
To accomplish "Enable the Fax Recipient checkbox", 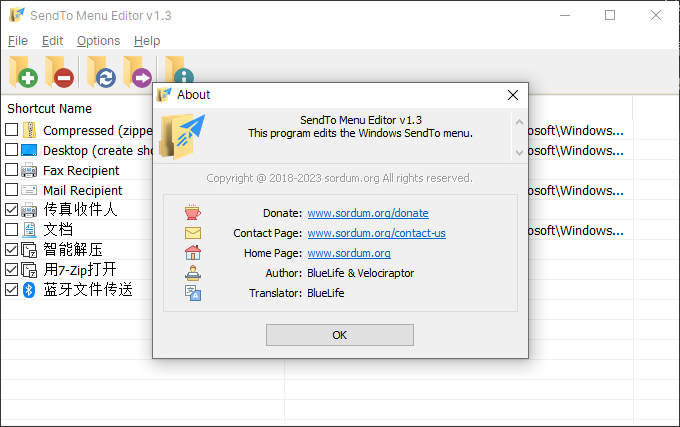I will (x=12, y=169).
